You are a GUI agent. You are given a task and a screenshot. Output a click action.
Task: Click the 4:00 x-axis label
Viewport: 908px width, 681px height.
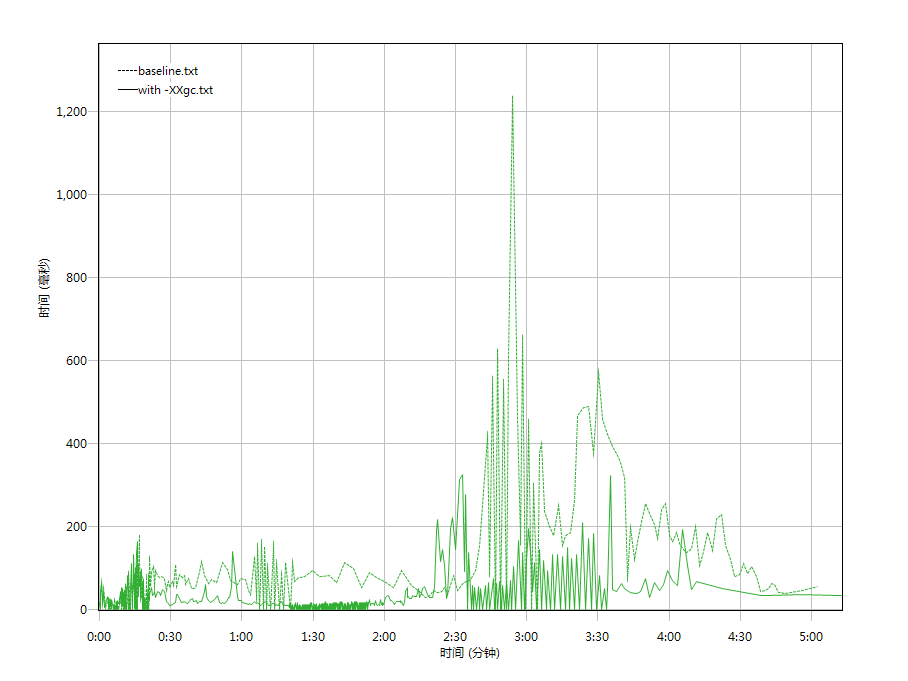[669, 637]
